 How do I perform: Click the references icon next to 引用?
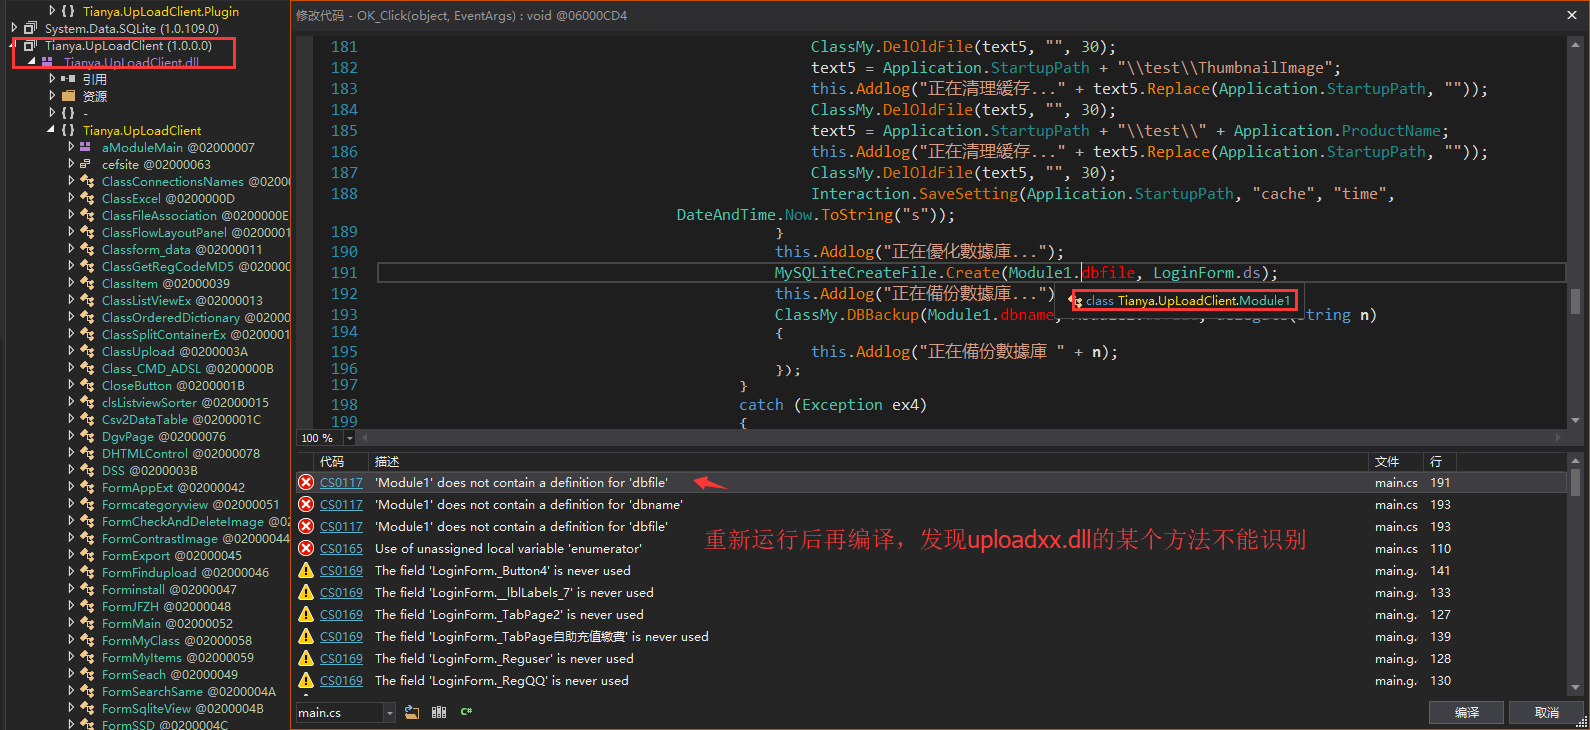click(x=68, y=79)
